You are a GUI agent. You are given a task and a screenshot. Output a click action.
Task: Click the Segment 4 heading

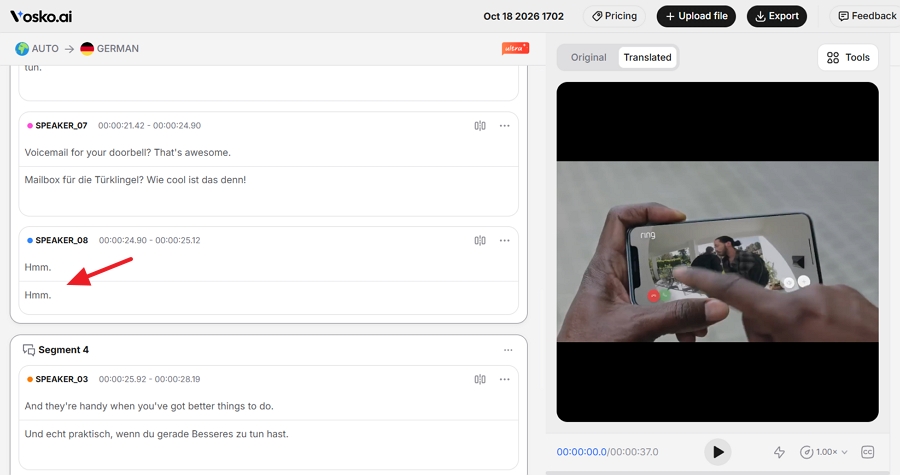click(64, 350)
